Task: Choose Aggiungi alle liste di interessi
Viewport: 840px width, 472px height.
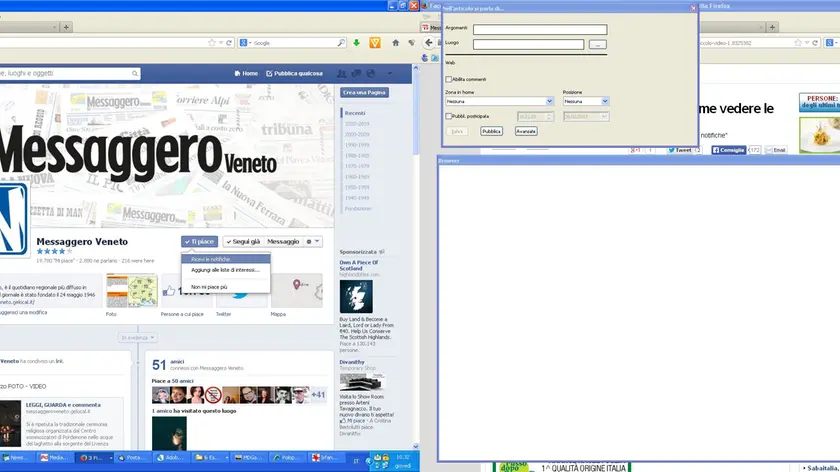Action: pyautogui.click(x=226, y=270)
